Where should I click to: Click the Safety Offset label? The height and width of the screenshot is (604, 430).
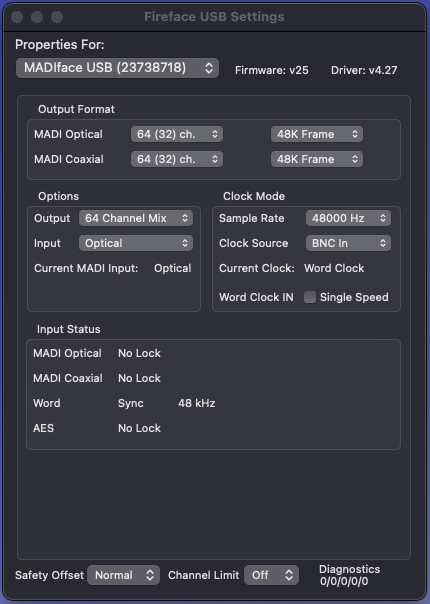click(x=49, y=575)
